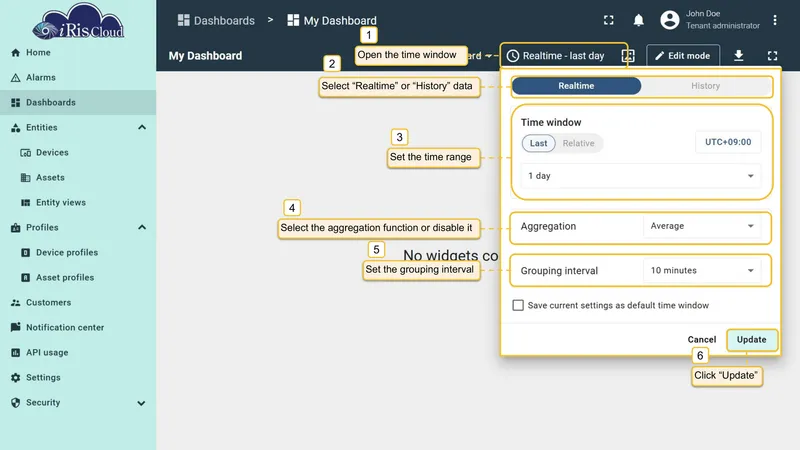800x450 pixels.
Task: Open notifications bell icon
Action: [x=638, y=20]
